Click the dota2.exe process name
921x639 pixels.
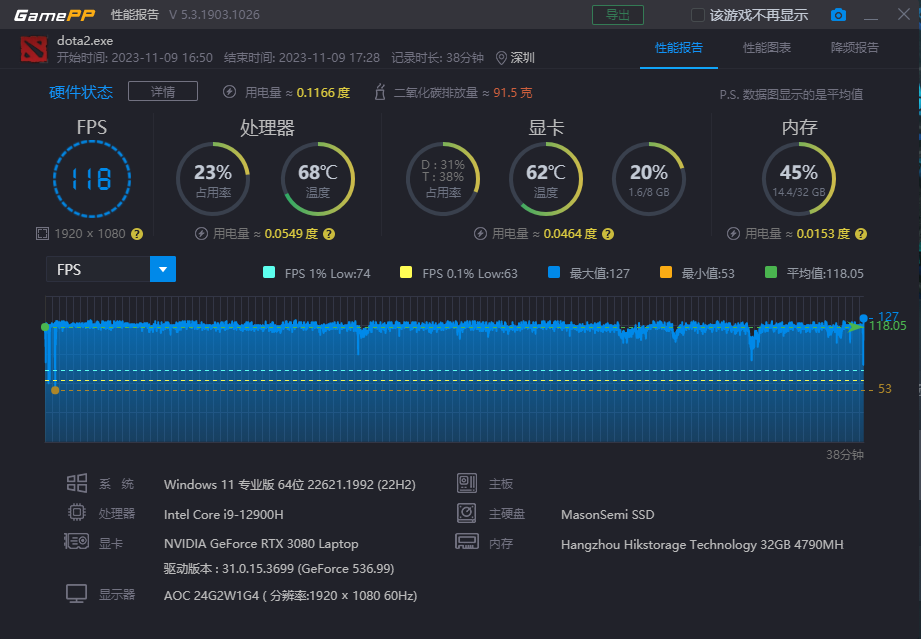85,41
